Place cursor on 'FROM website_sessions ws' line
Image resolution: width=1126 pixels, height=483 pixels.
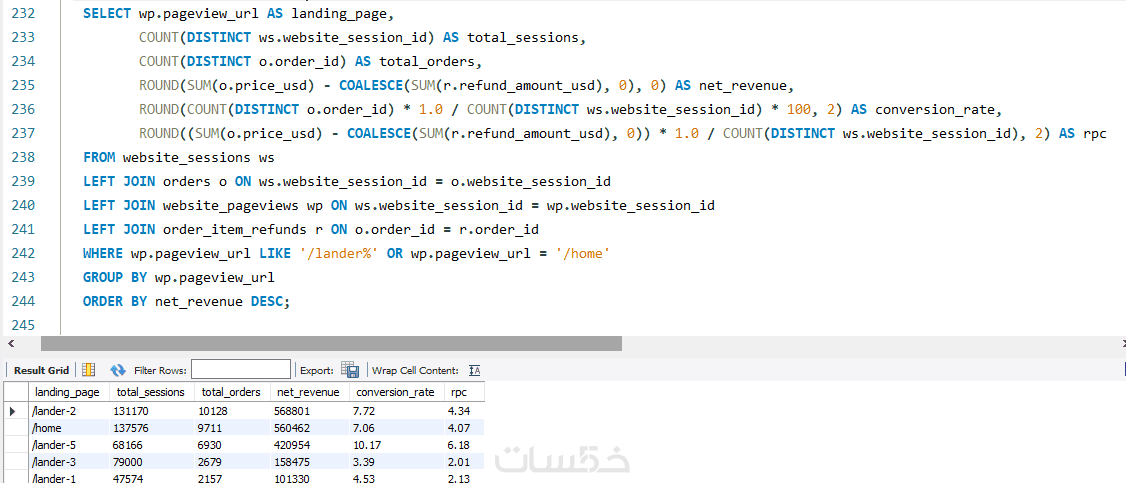point(179,157)
